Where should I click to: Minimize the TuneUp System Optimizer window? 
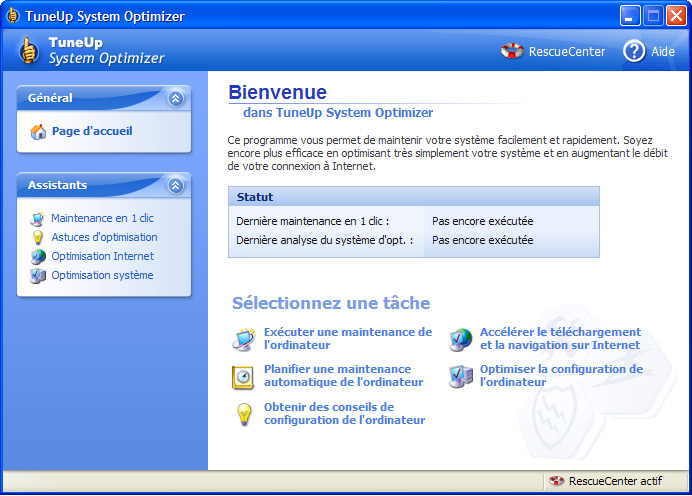630,16
